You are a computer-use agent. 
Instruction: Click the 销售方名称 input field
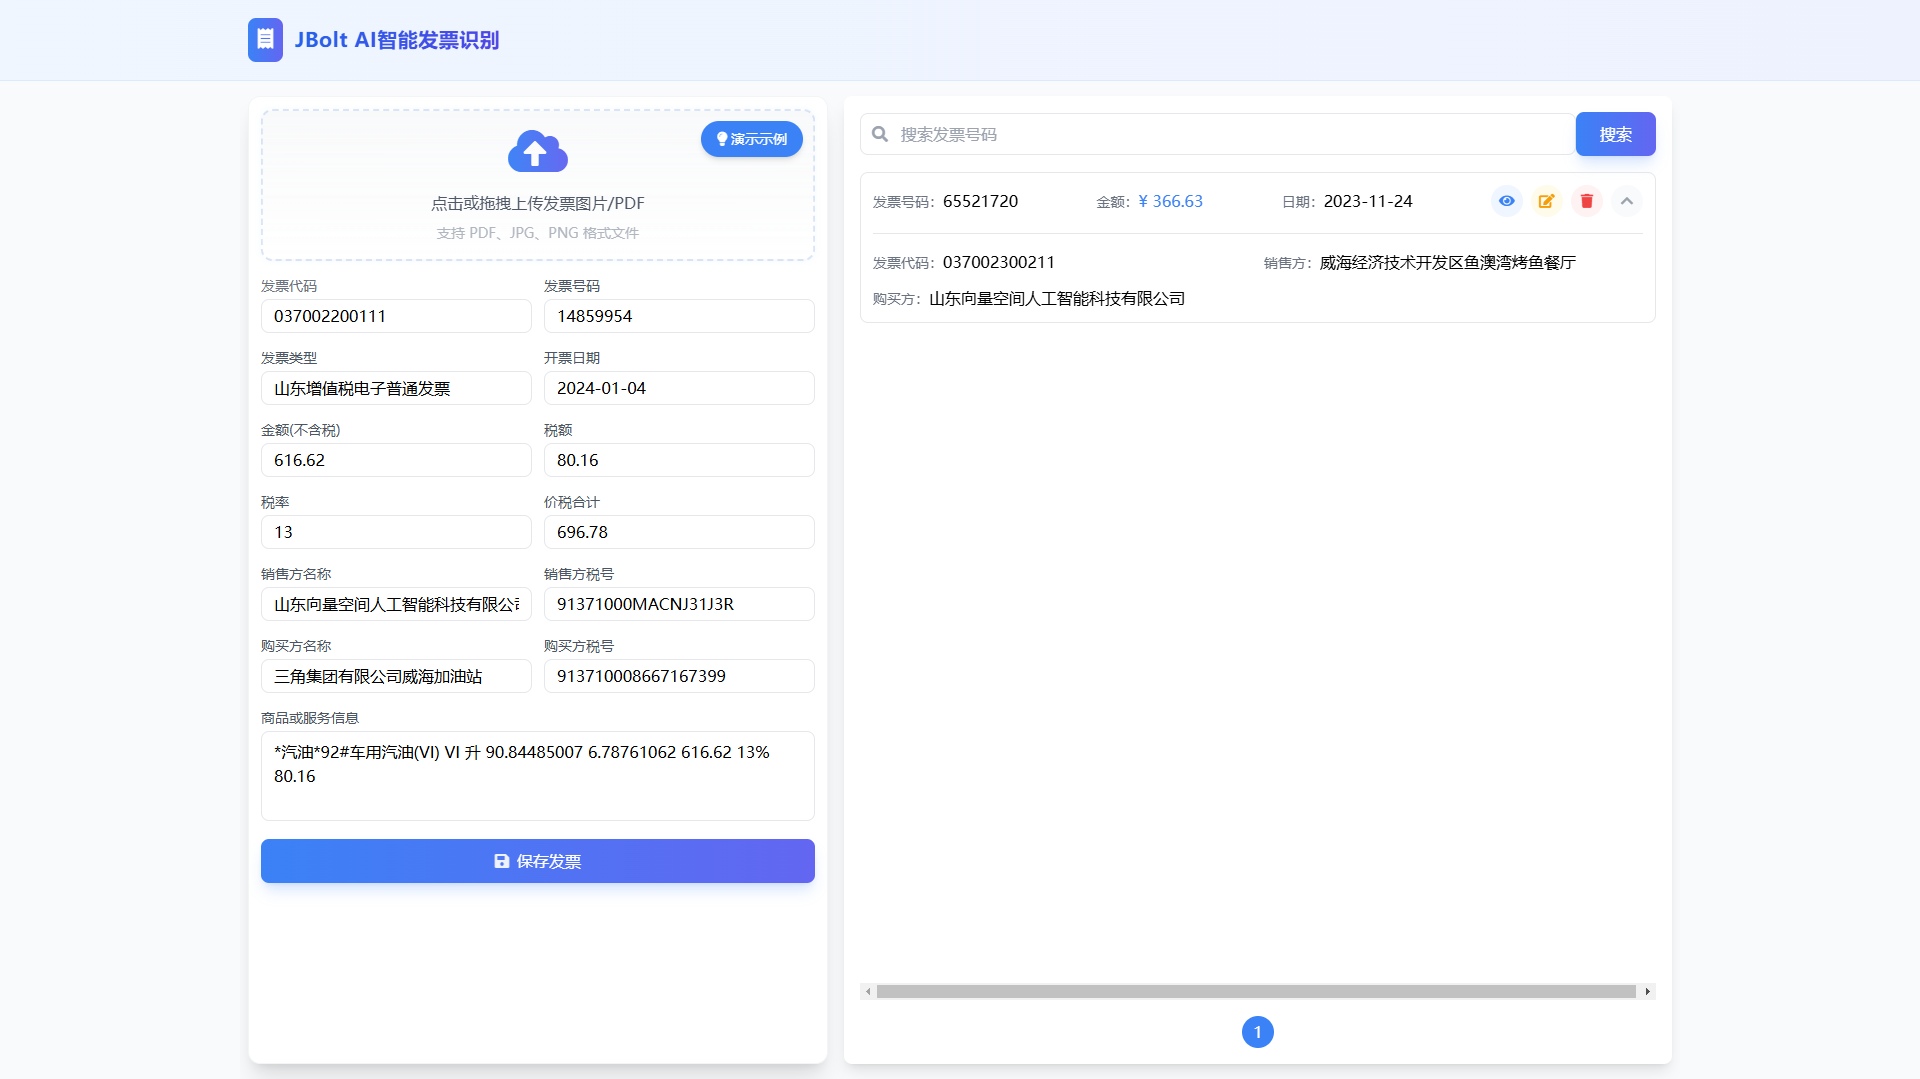[x=396, y=604]
